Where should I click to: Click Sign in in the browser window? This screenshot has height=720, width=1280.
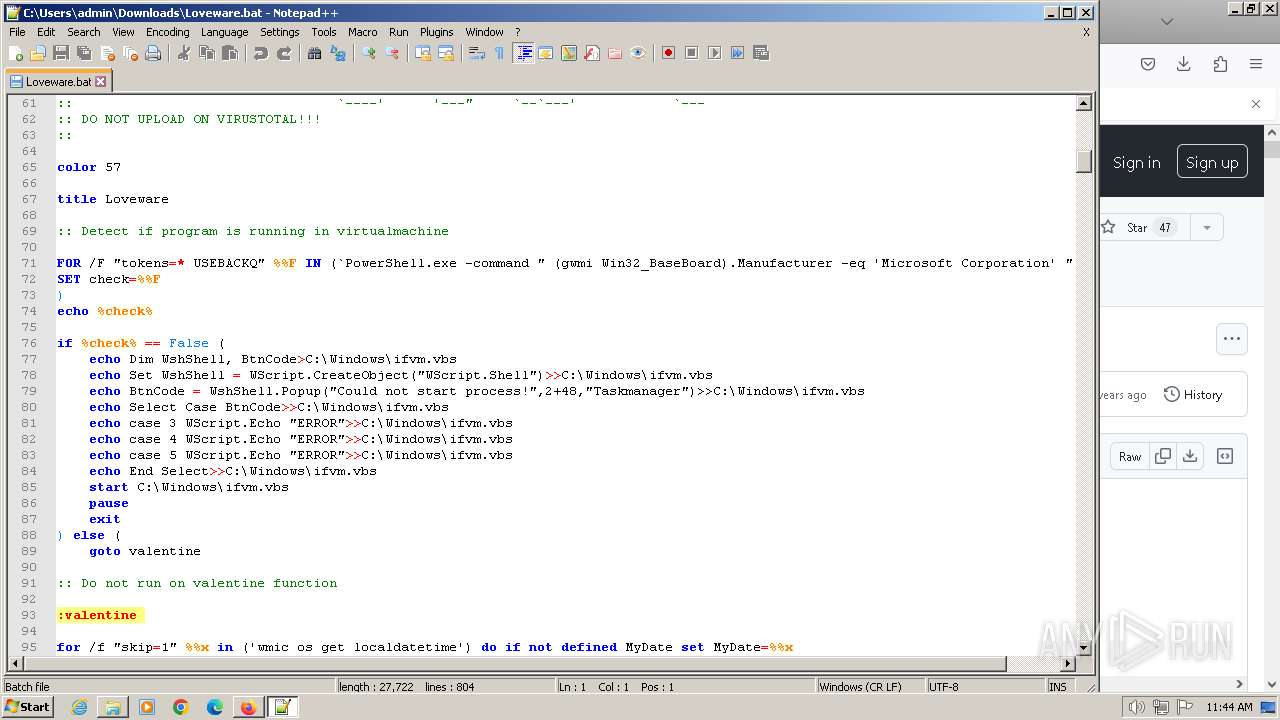[1137, 162]
